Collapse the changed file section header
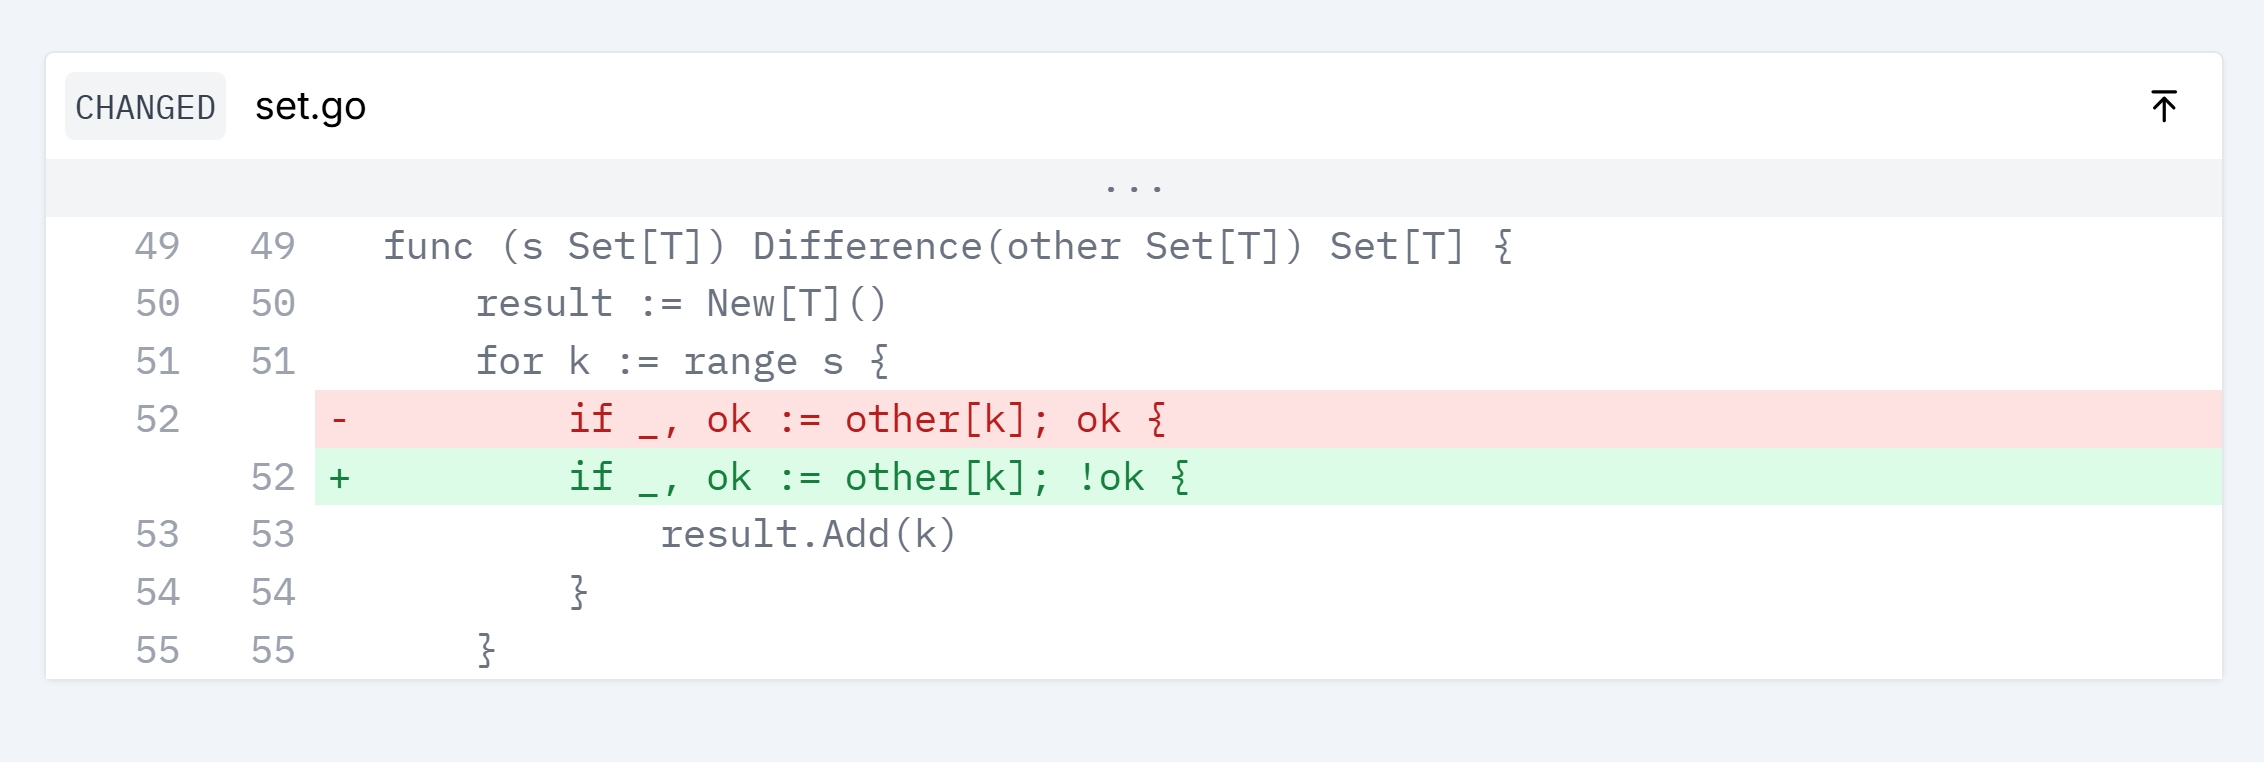 (2163, 104)
